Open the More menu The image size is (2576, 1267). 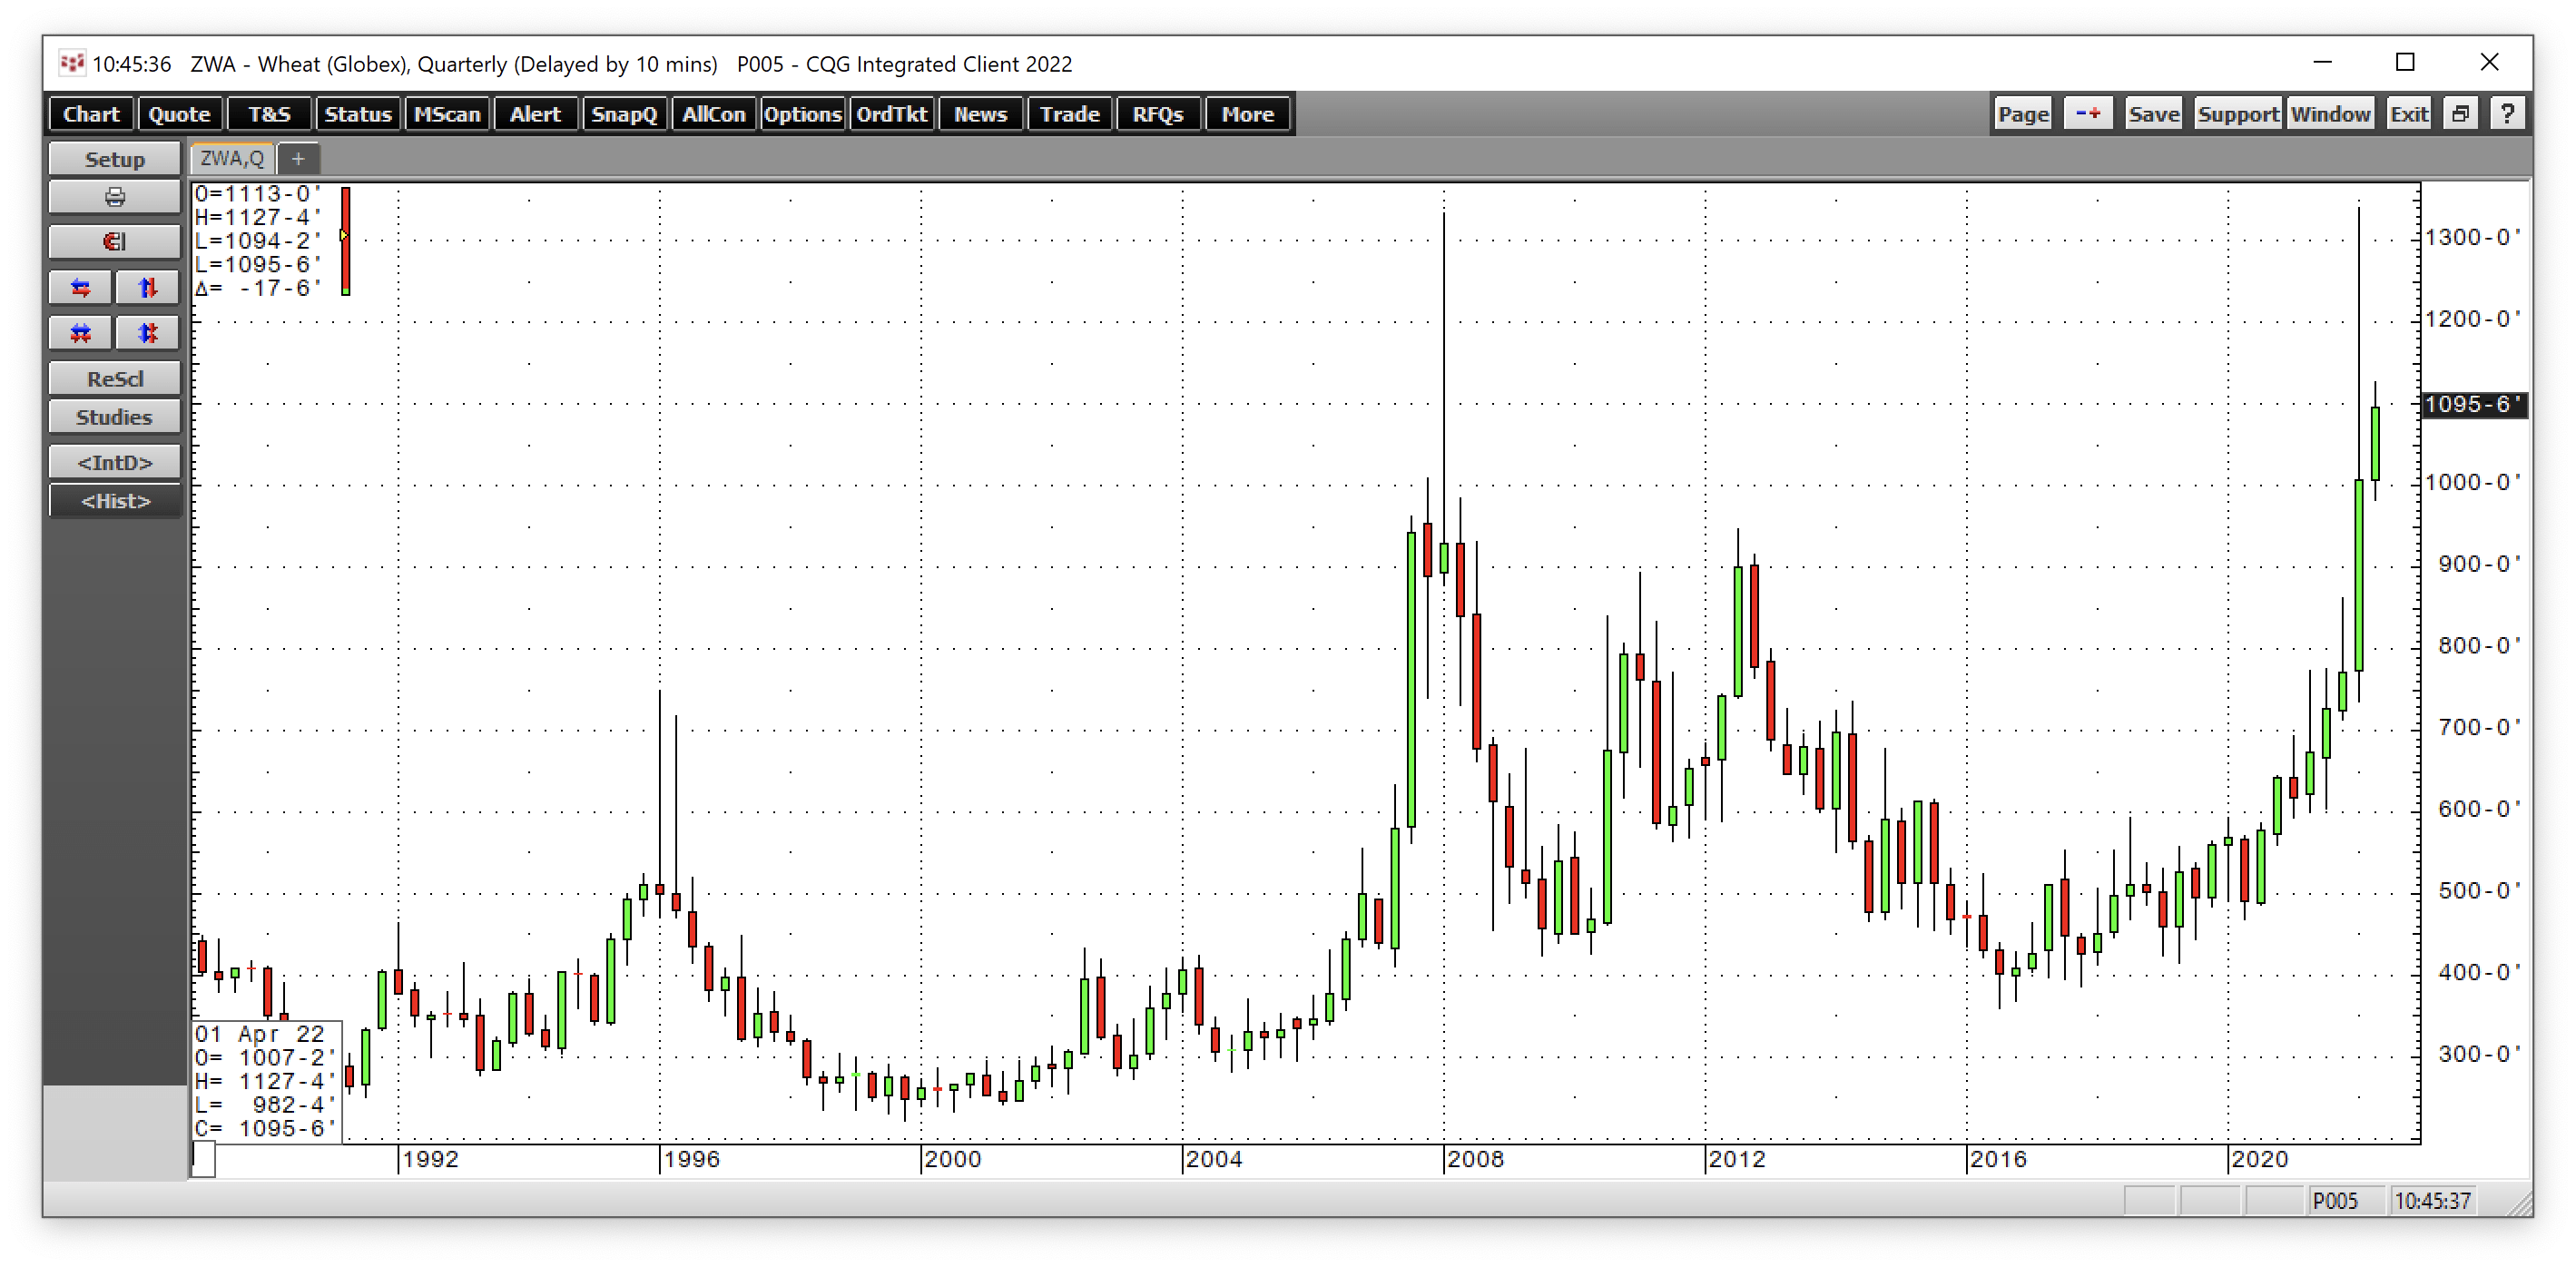[x=1247, y=114]
